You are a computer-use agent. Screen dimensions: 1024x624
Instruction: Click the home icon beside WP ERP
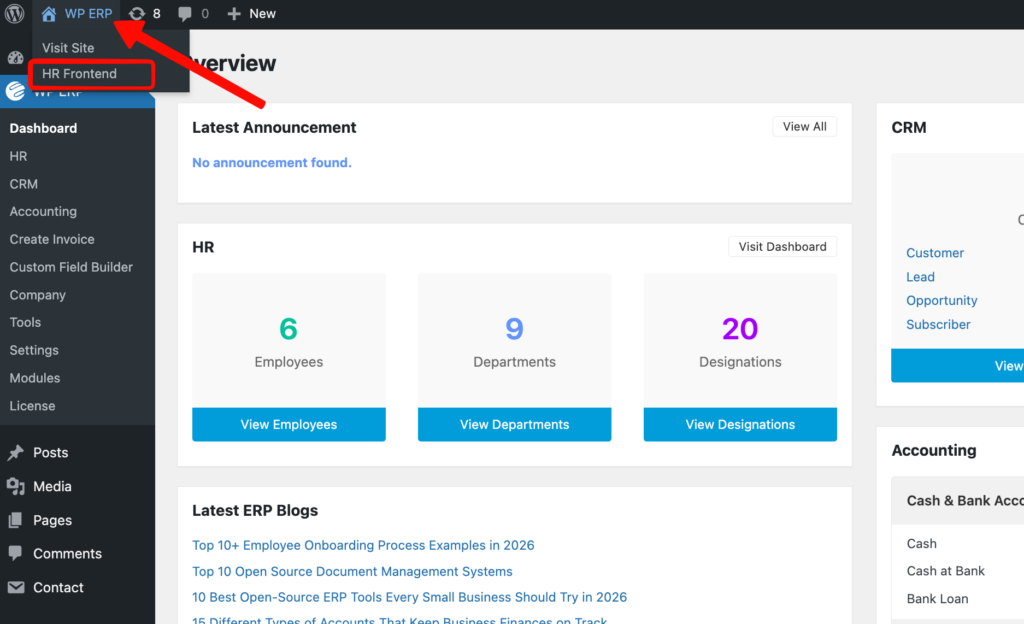point(49,14)
